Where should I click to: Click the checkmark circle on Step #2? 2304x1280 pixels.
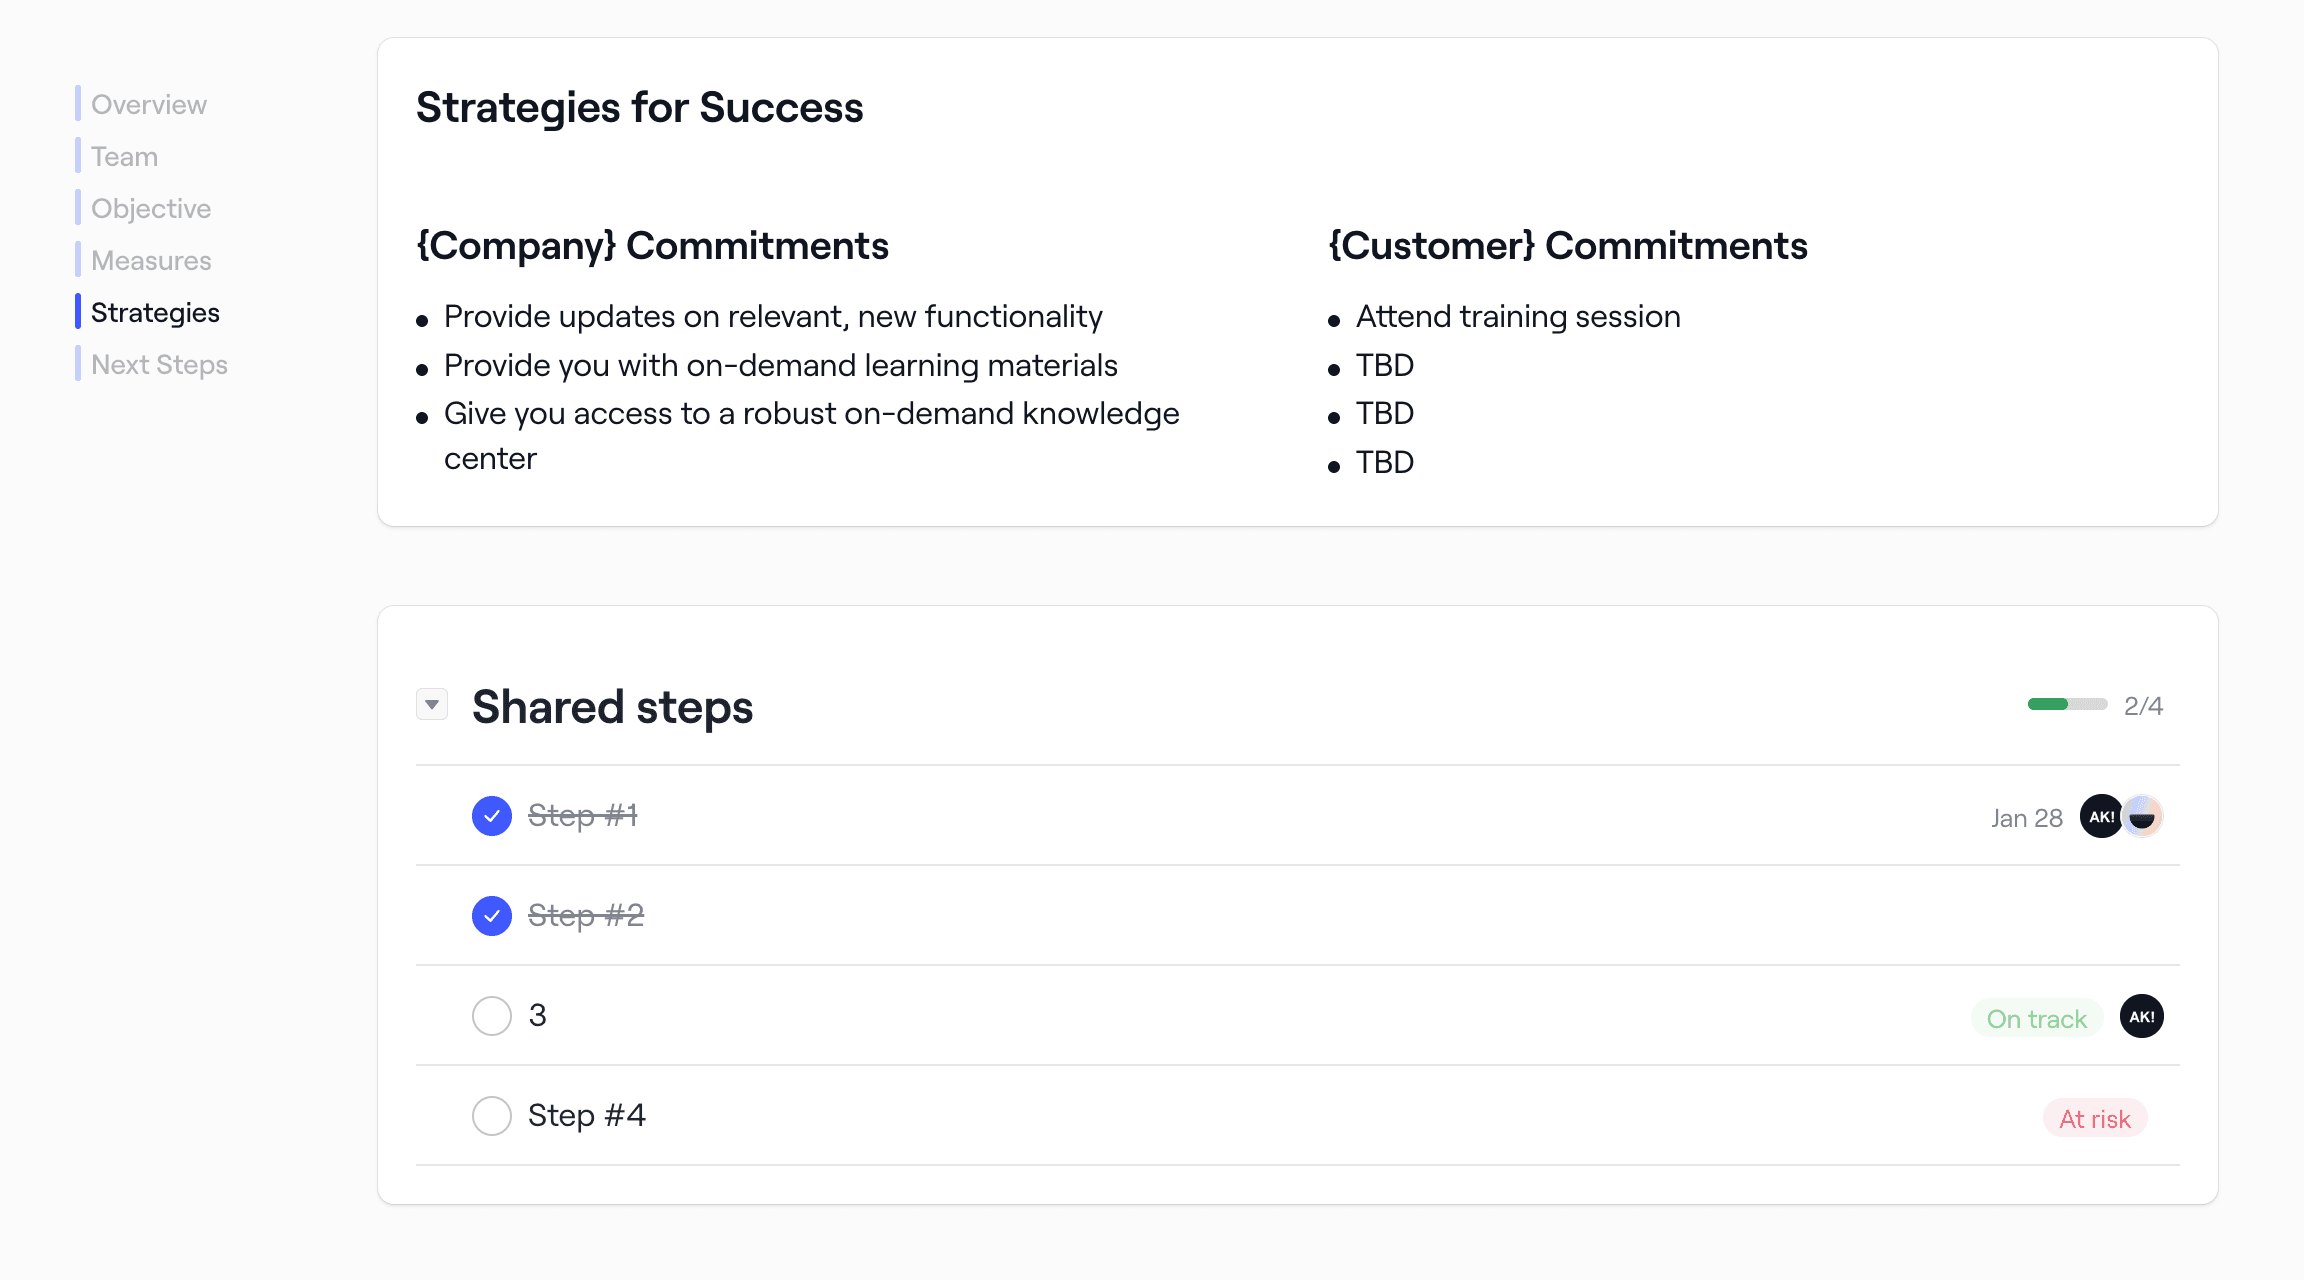pos(491,915)
